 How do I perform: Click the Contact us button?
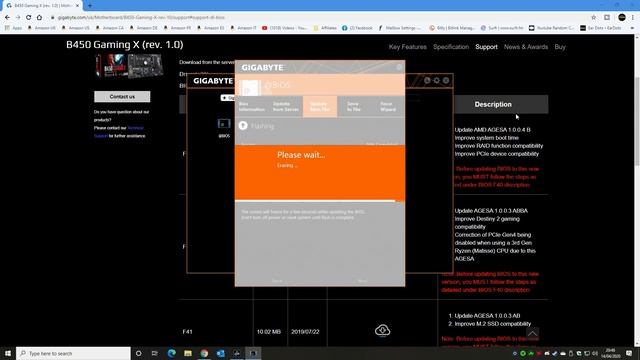122,96
